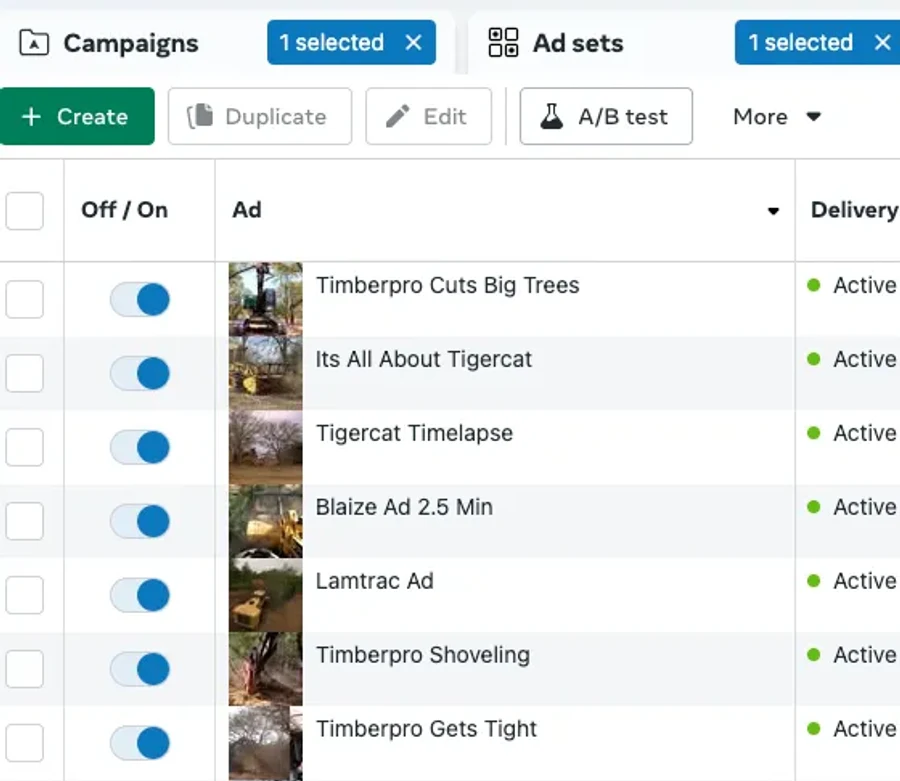Open the Campaigns tab
The width and height of the screenshot is (900, 781).
pos(131,43)
